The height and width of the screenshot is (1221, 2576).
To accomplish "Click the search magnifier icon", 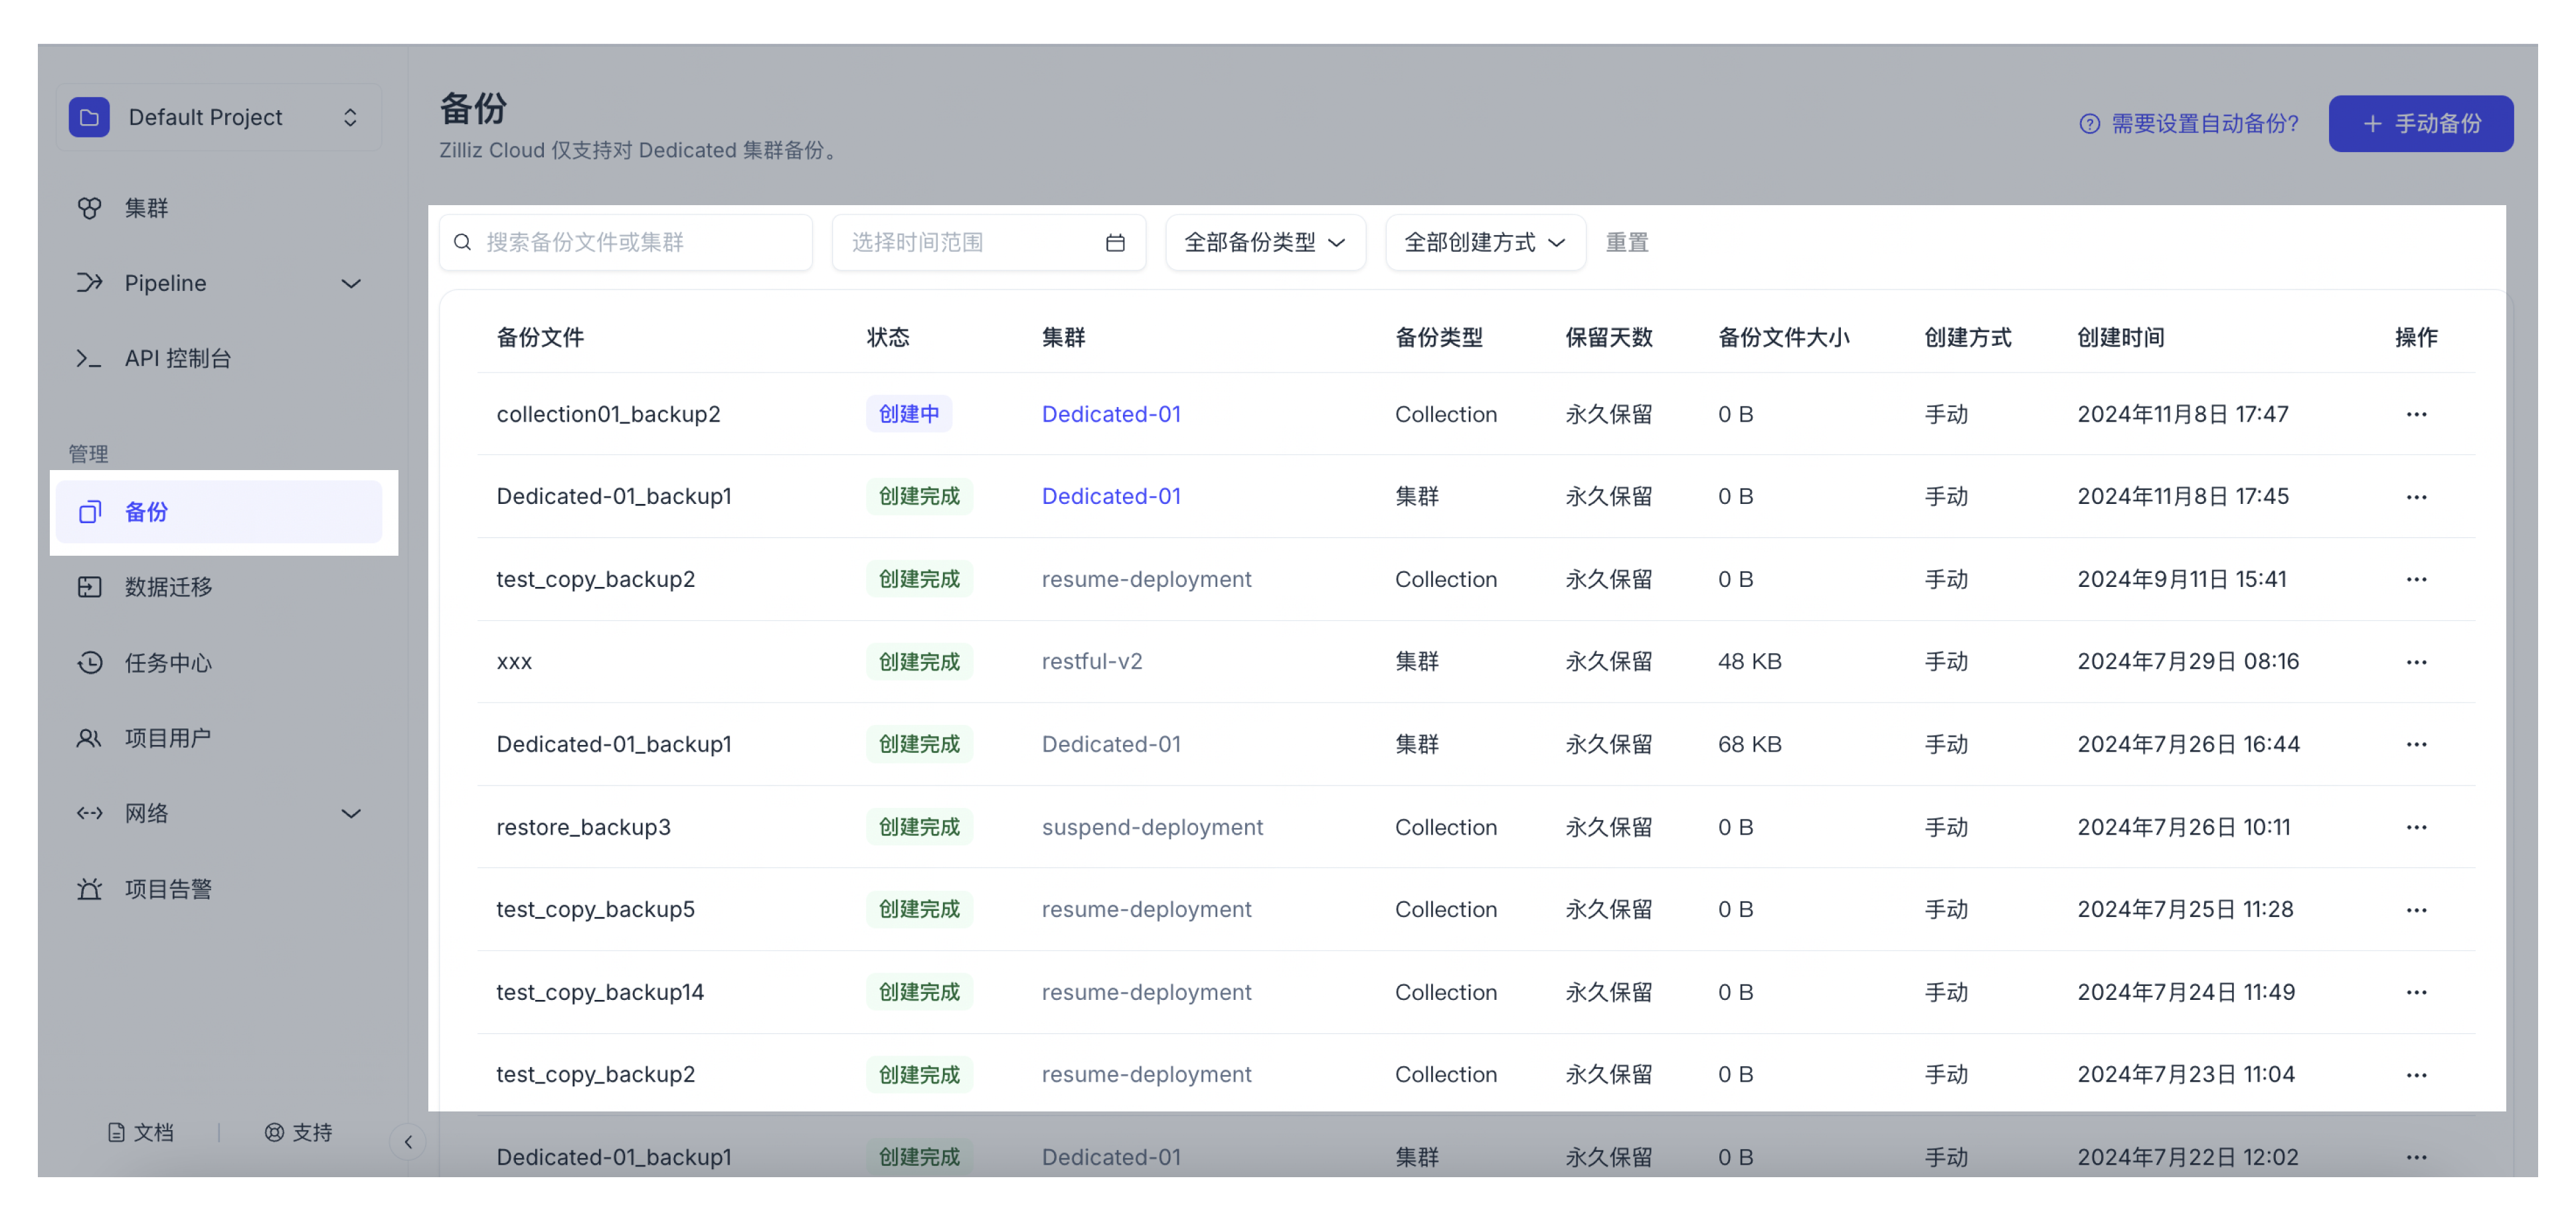I will (x=462, y=242).
